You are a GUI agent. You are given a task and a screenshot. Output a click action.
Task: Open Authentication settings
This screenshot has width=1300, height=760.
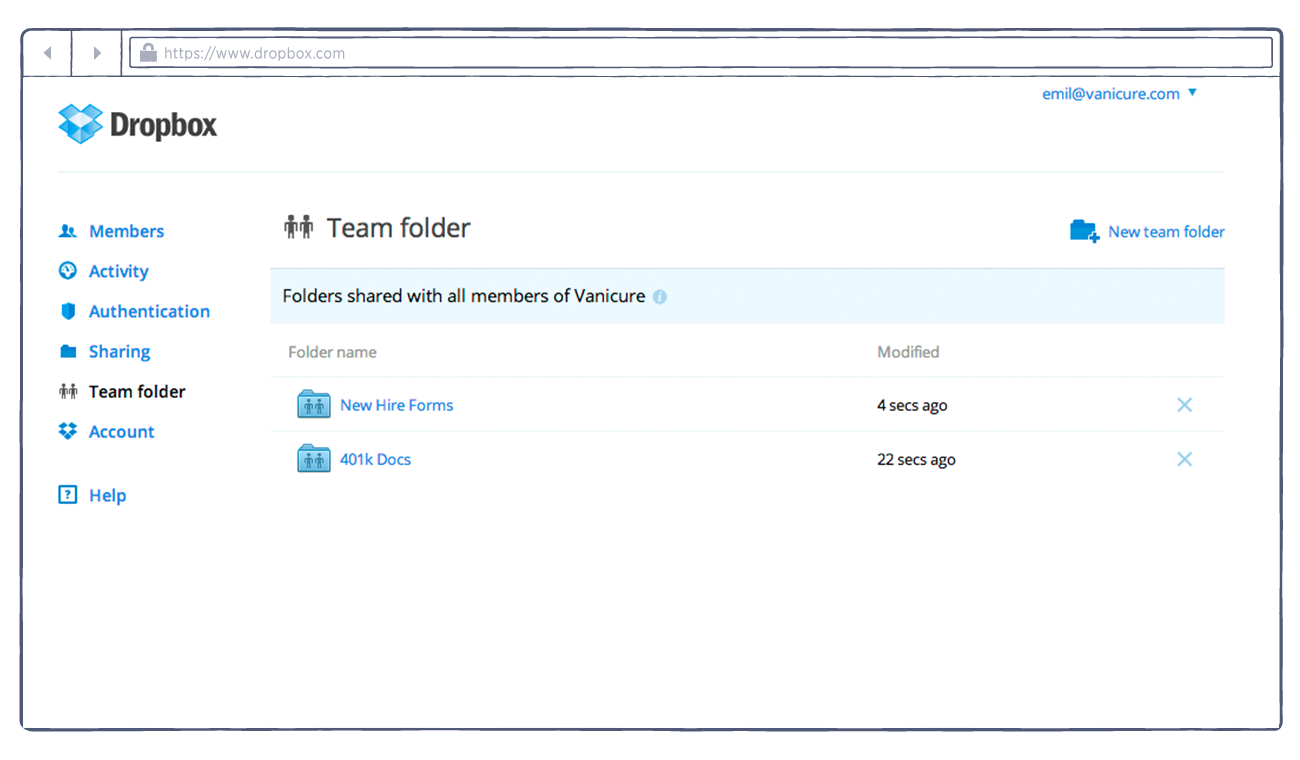(149, 311)
